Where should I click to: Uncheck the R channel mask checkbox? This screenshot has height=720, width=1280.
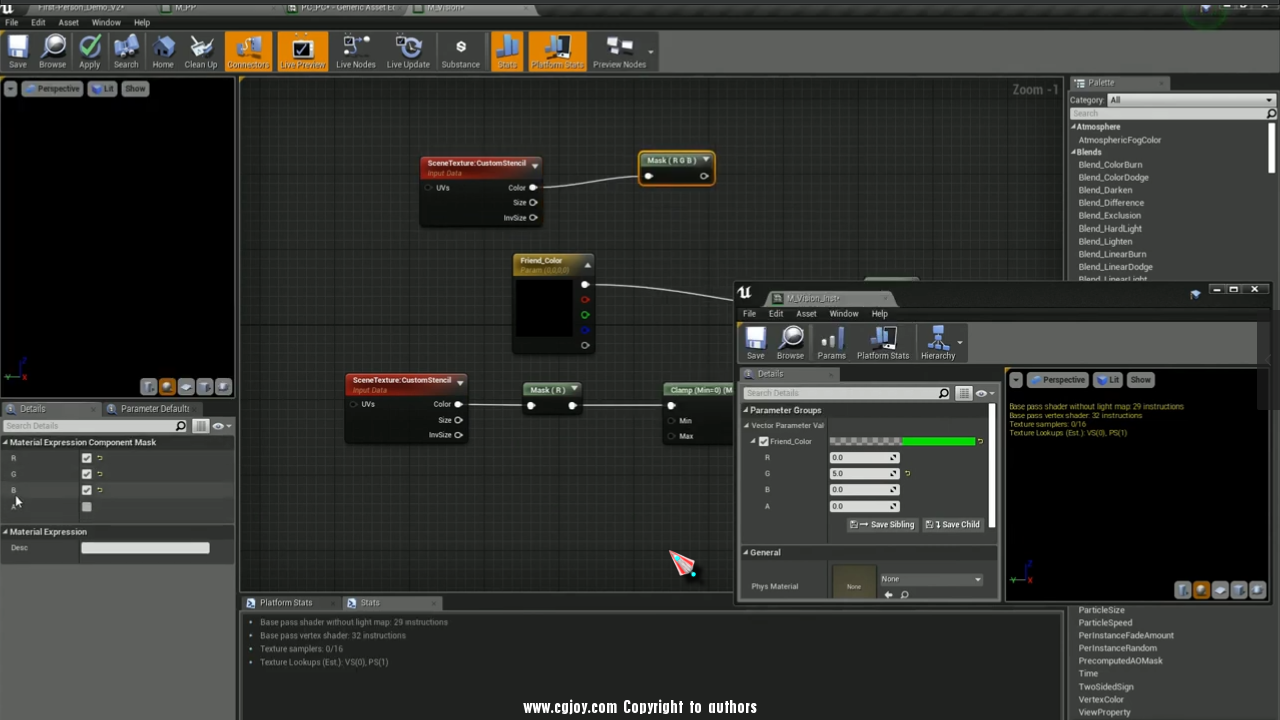pos(86,458)
